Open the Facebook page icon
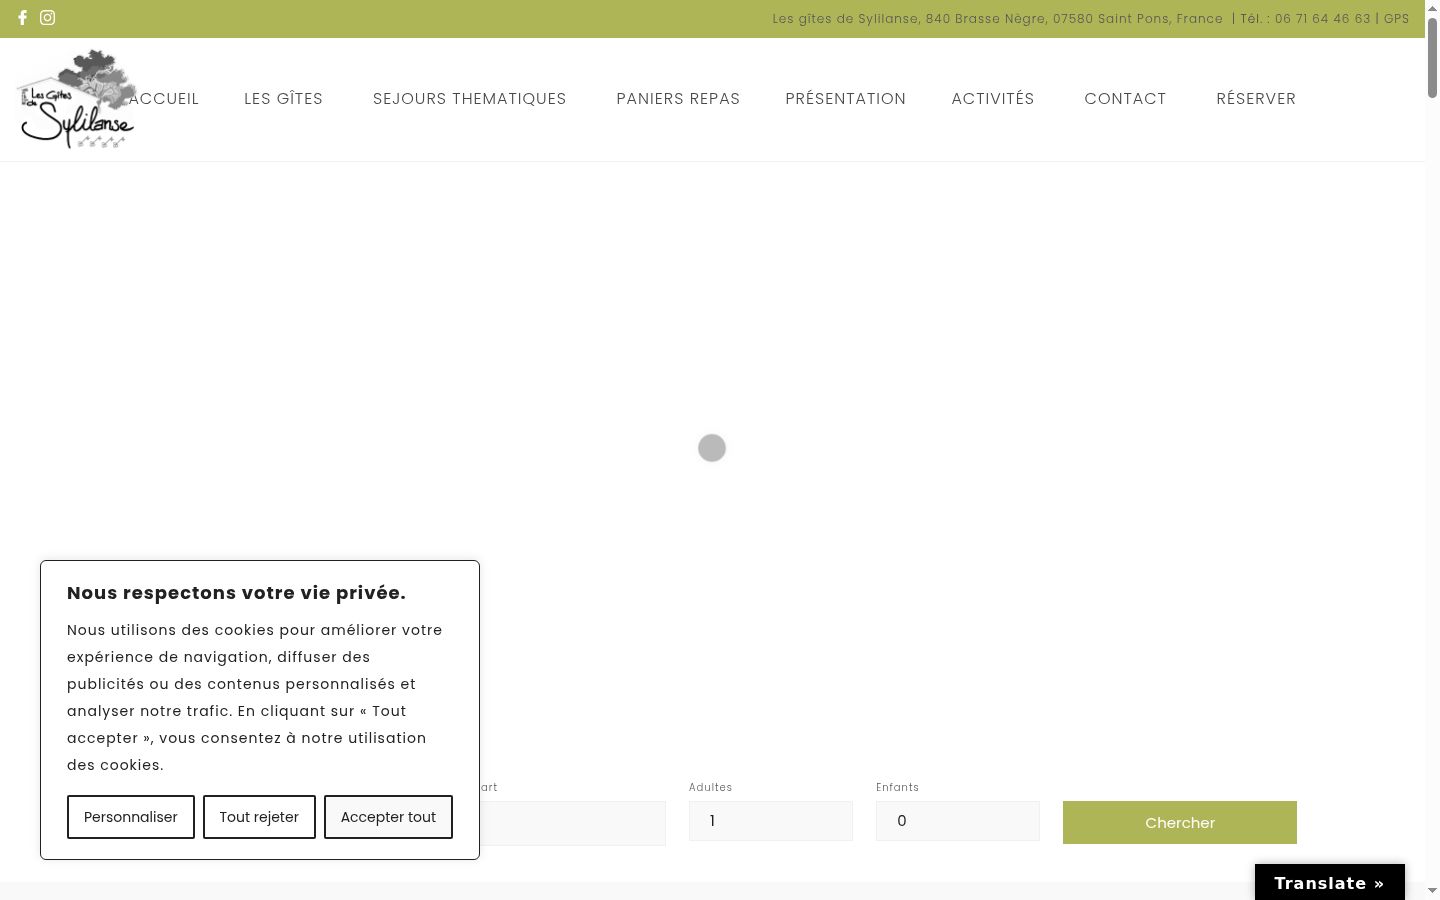The width and height of the screenshot is (1440, 900). (22, 18)
